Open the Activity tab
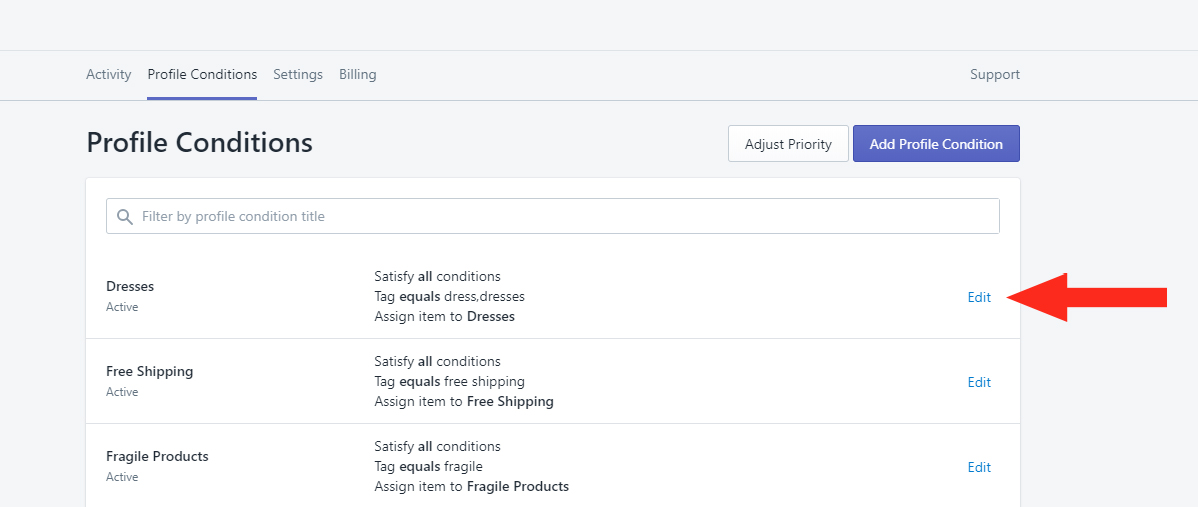This screenshot has width=1198, height=507. 108,75
